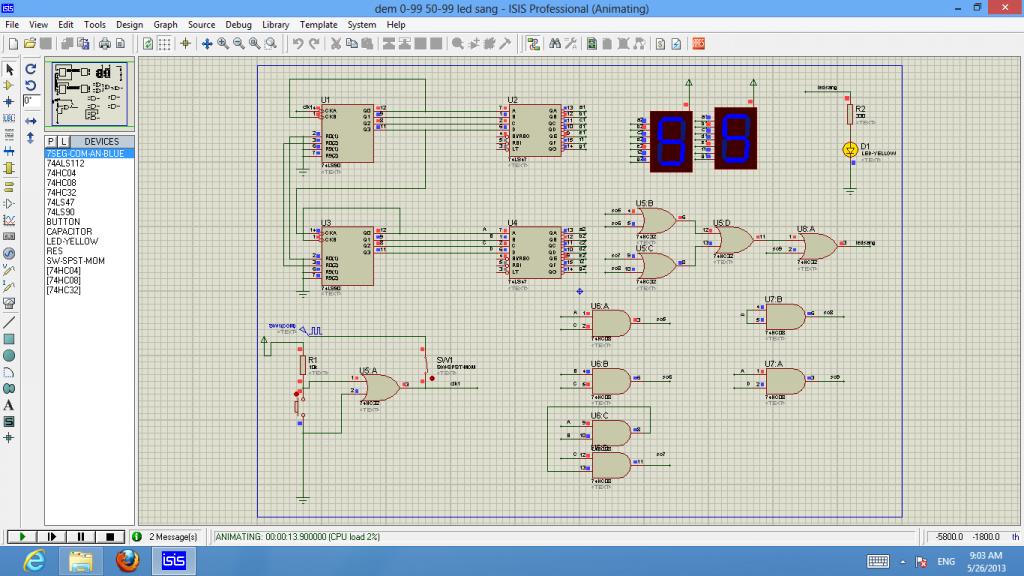Image resolution: width=1024 pixels, height=576 pixels.
Task: Open the Library menu
Action: pyautogui.click(x=276, y=24)
